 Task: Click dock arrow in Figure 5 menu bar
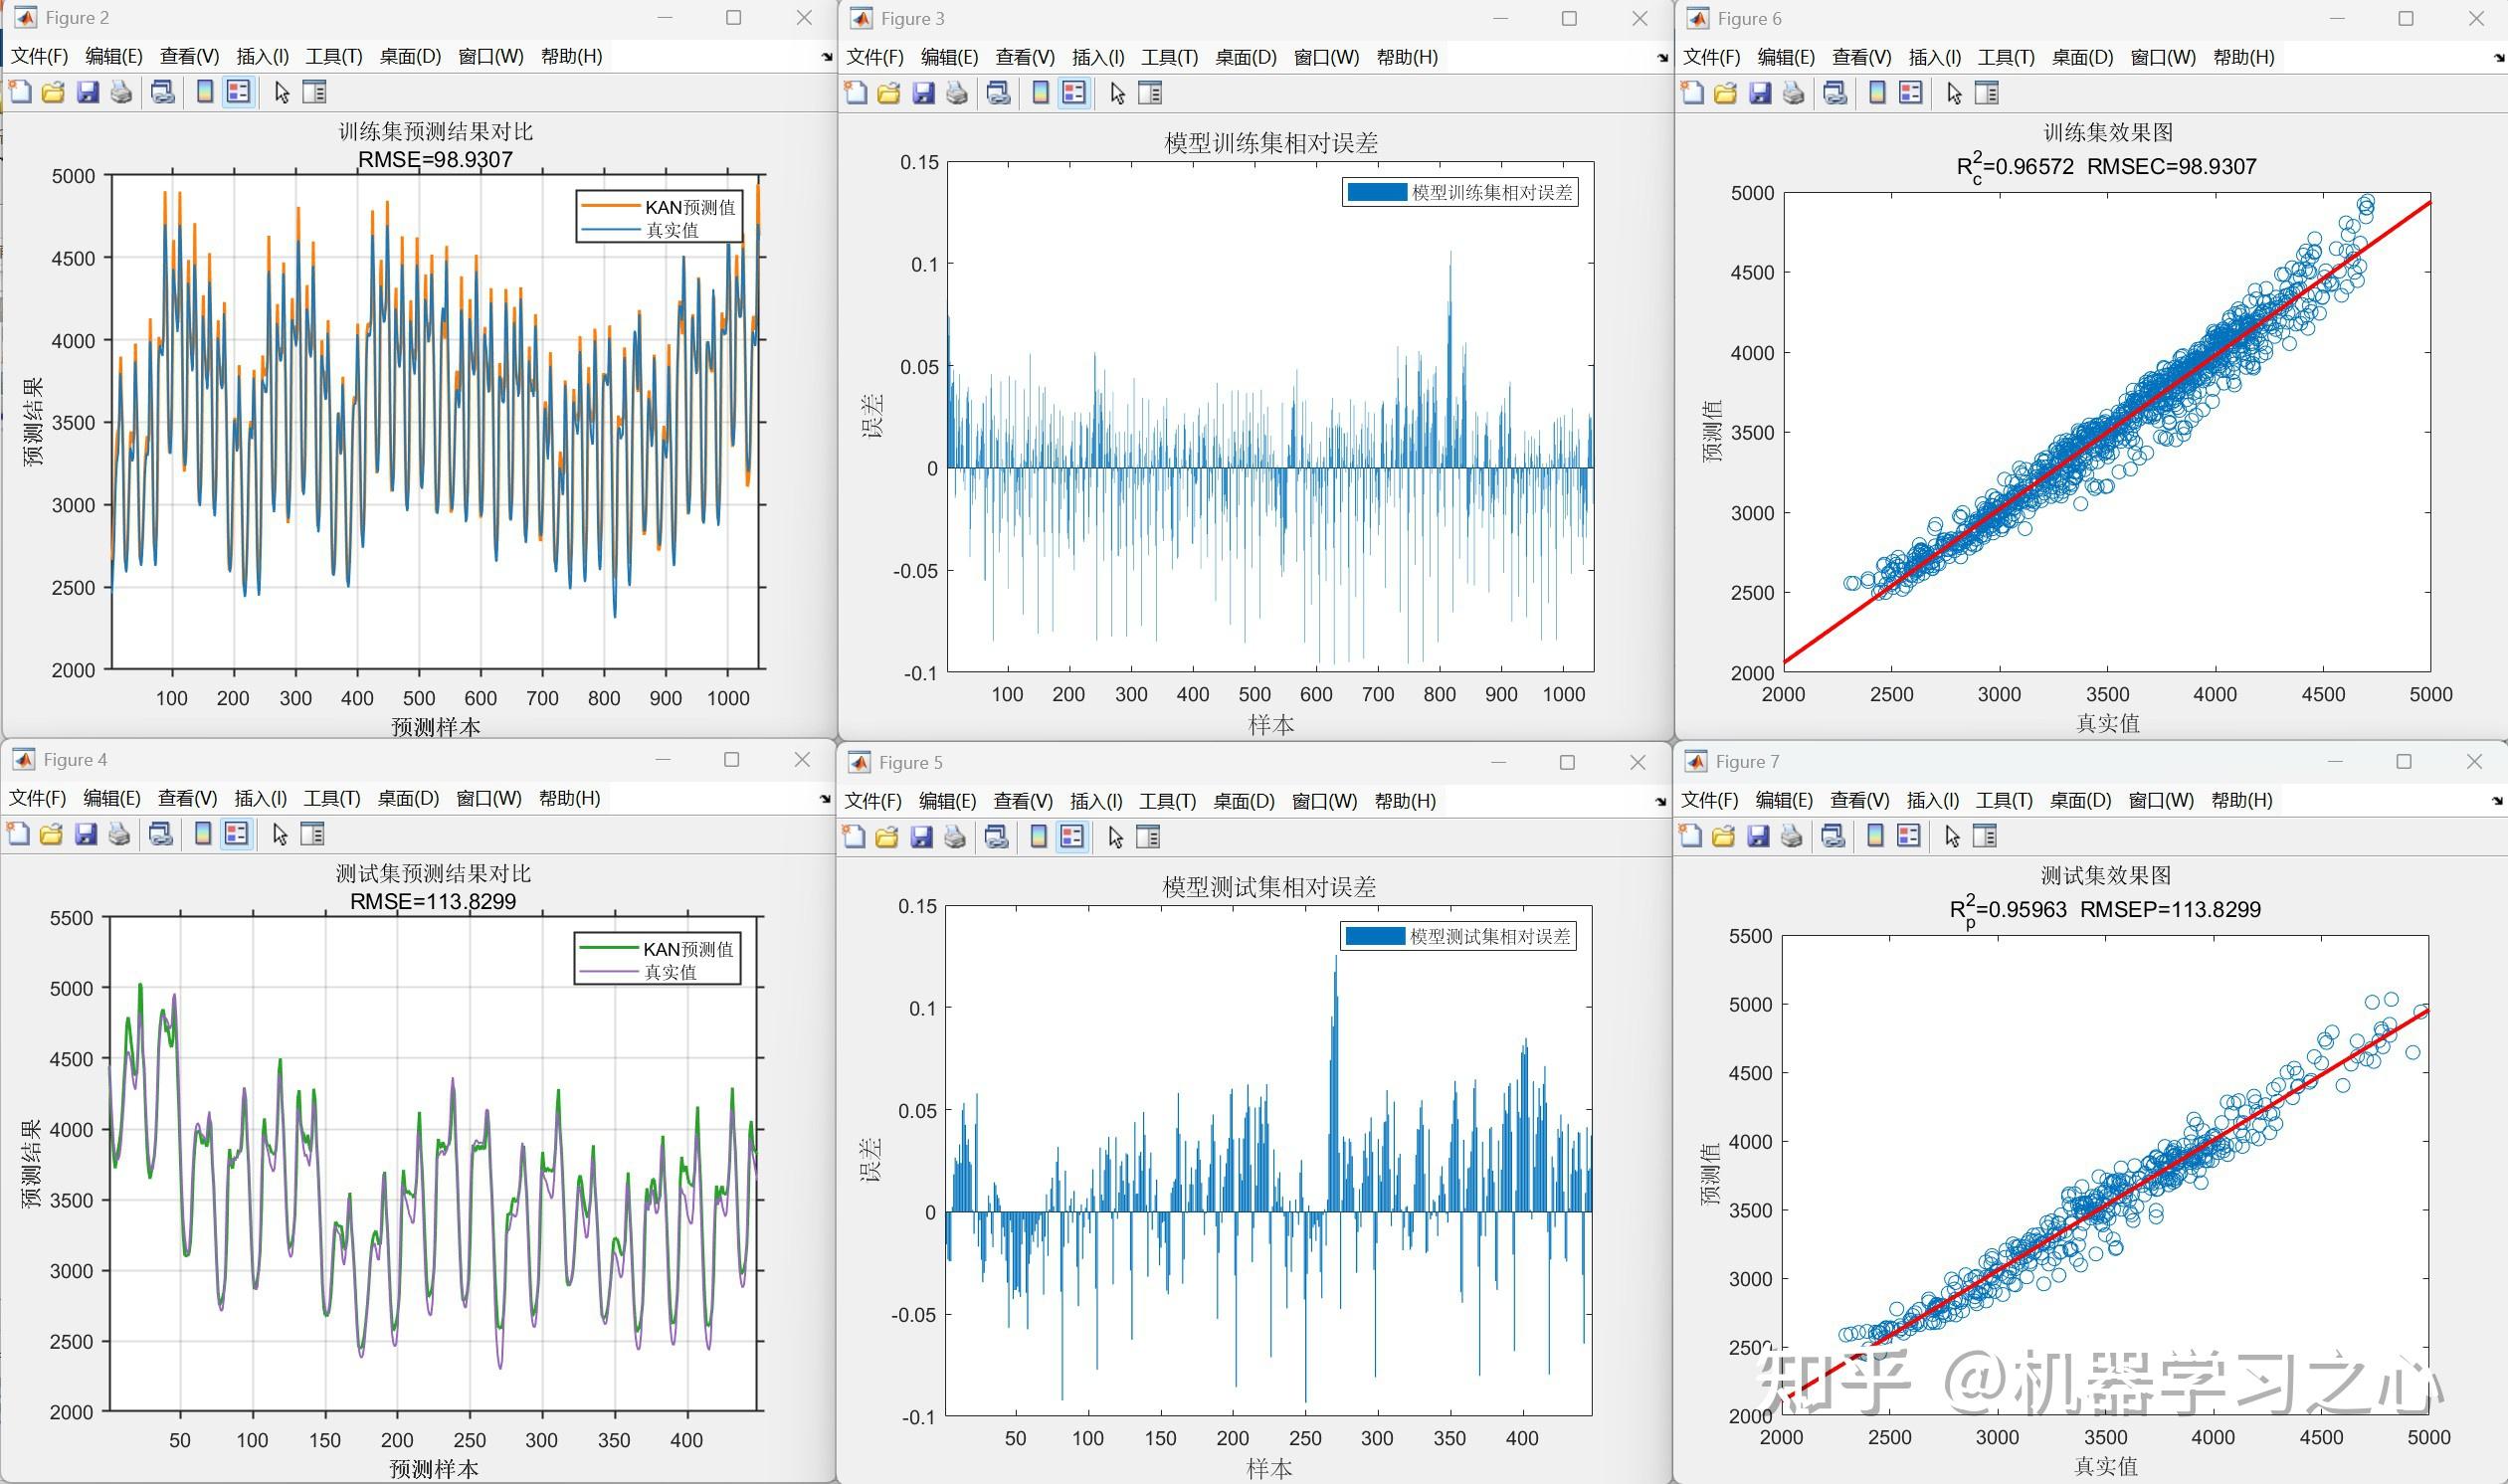[1660, 801]
